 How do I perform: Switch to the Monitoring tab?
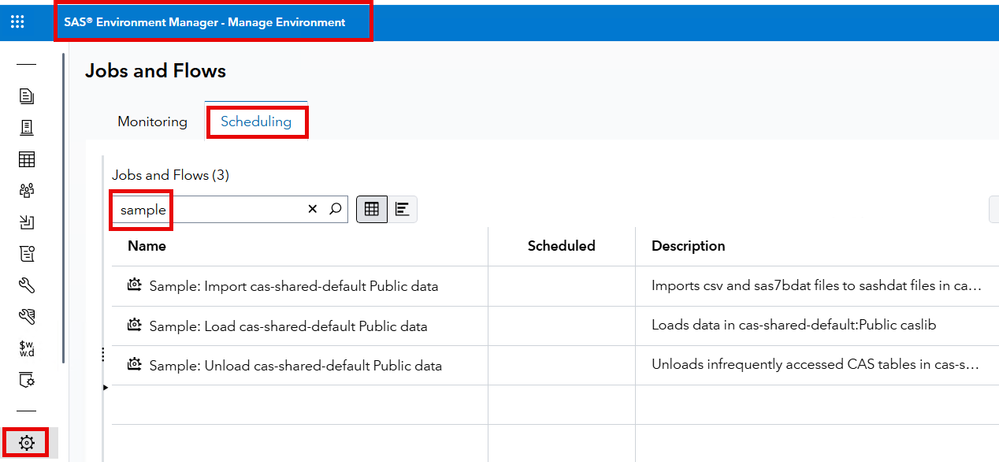click(x=152, y=122)
